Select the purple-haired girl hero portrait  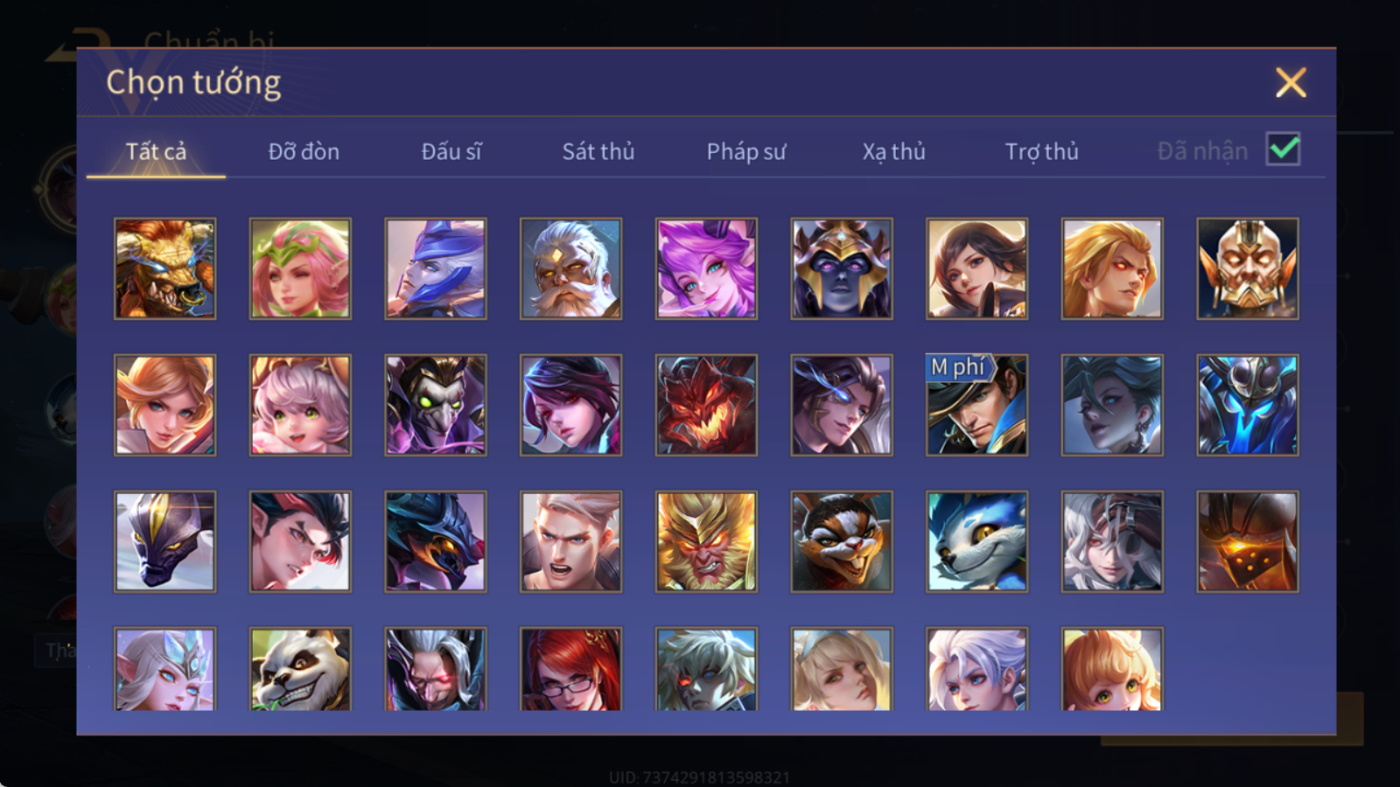(706, 269)
